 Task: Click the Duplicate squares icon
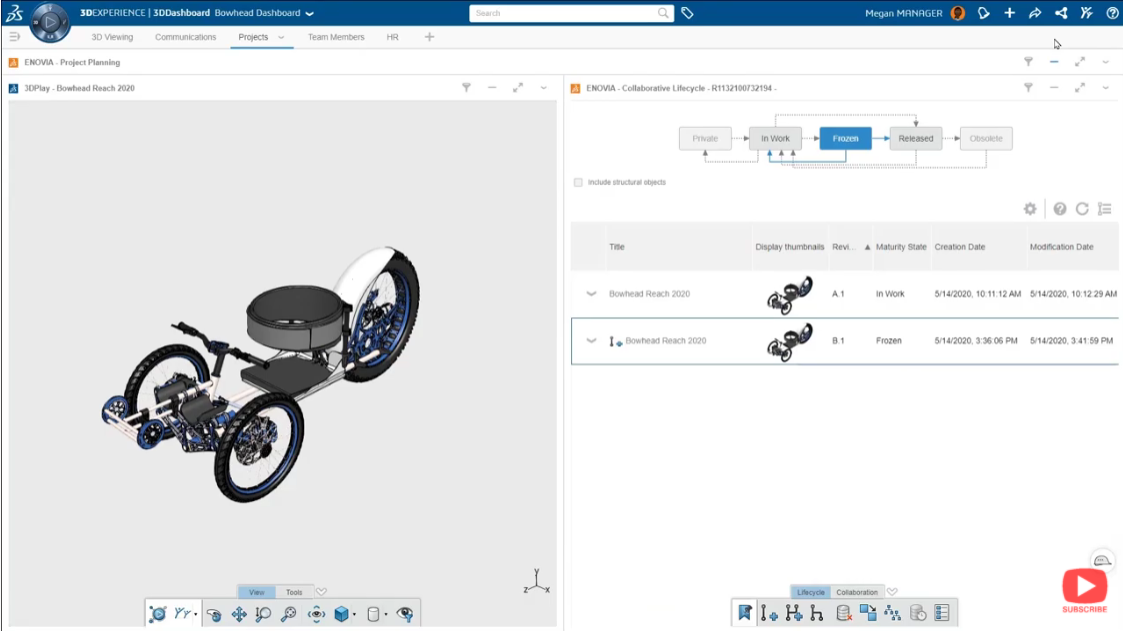(868, 613)
